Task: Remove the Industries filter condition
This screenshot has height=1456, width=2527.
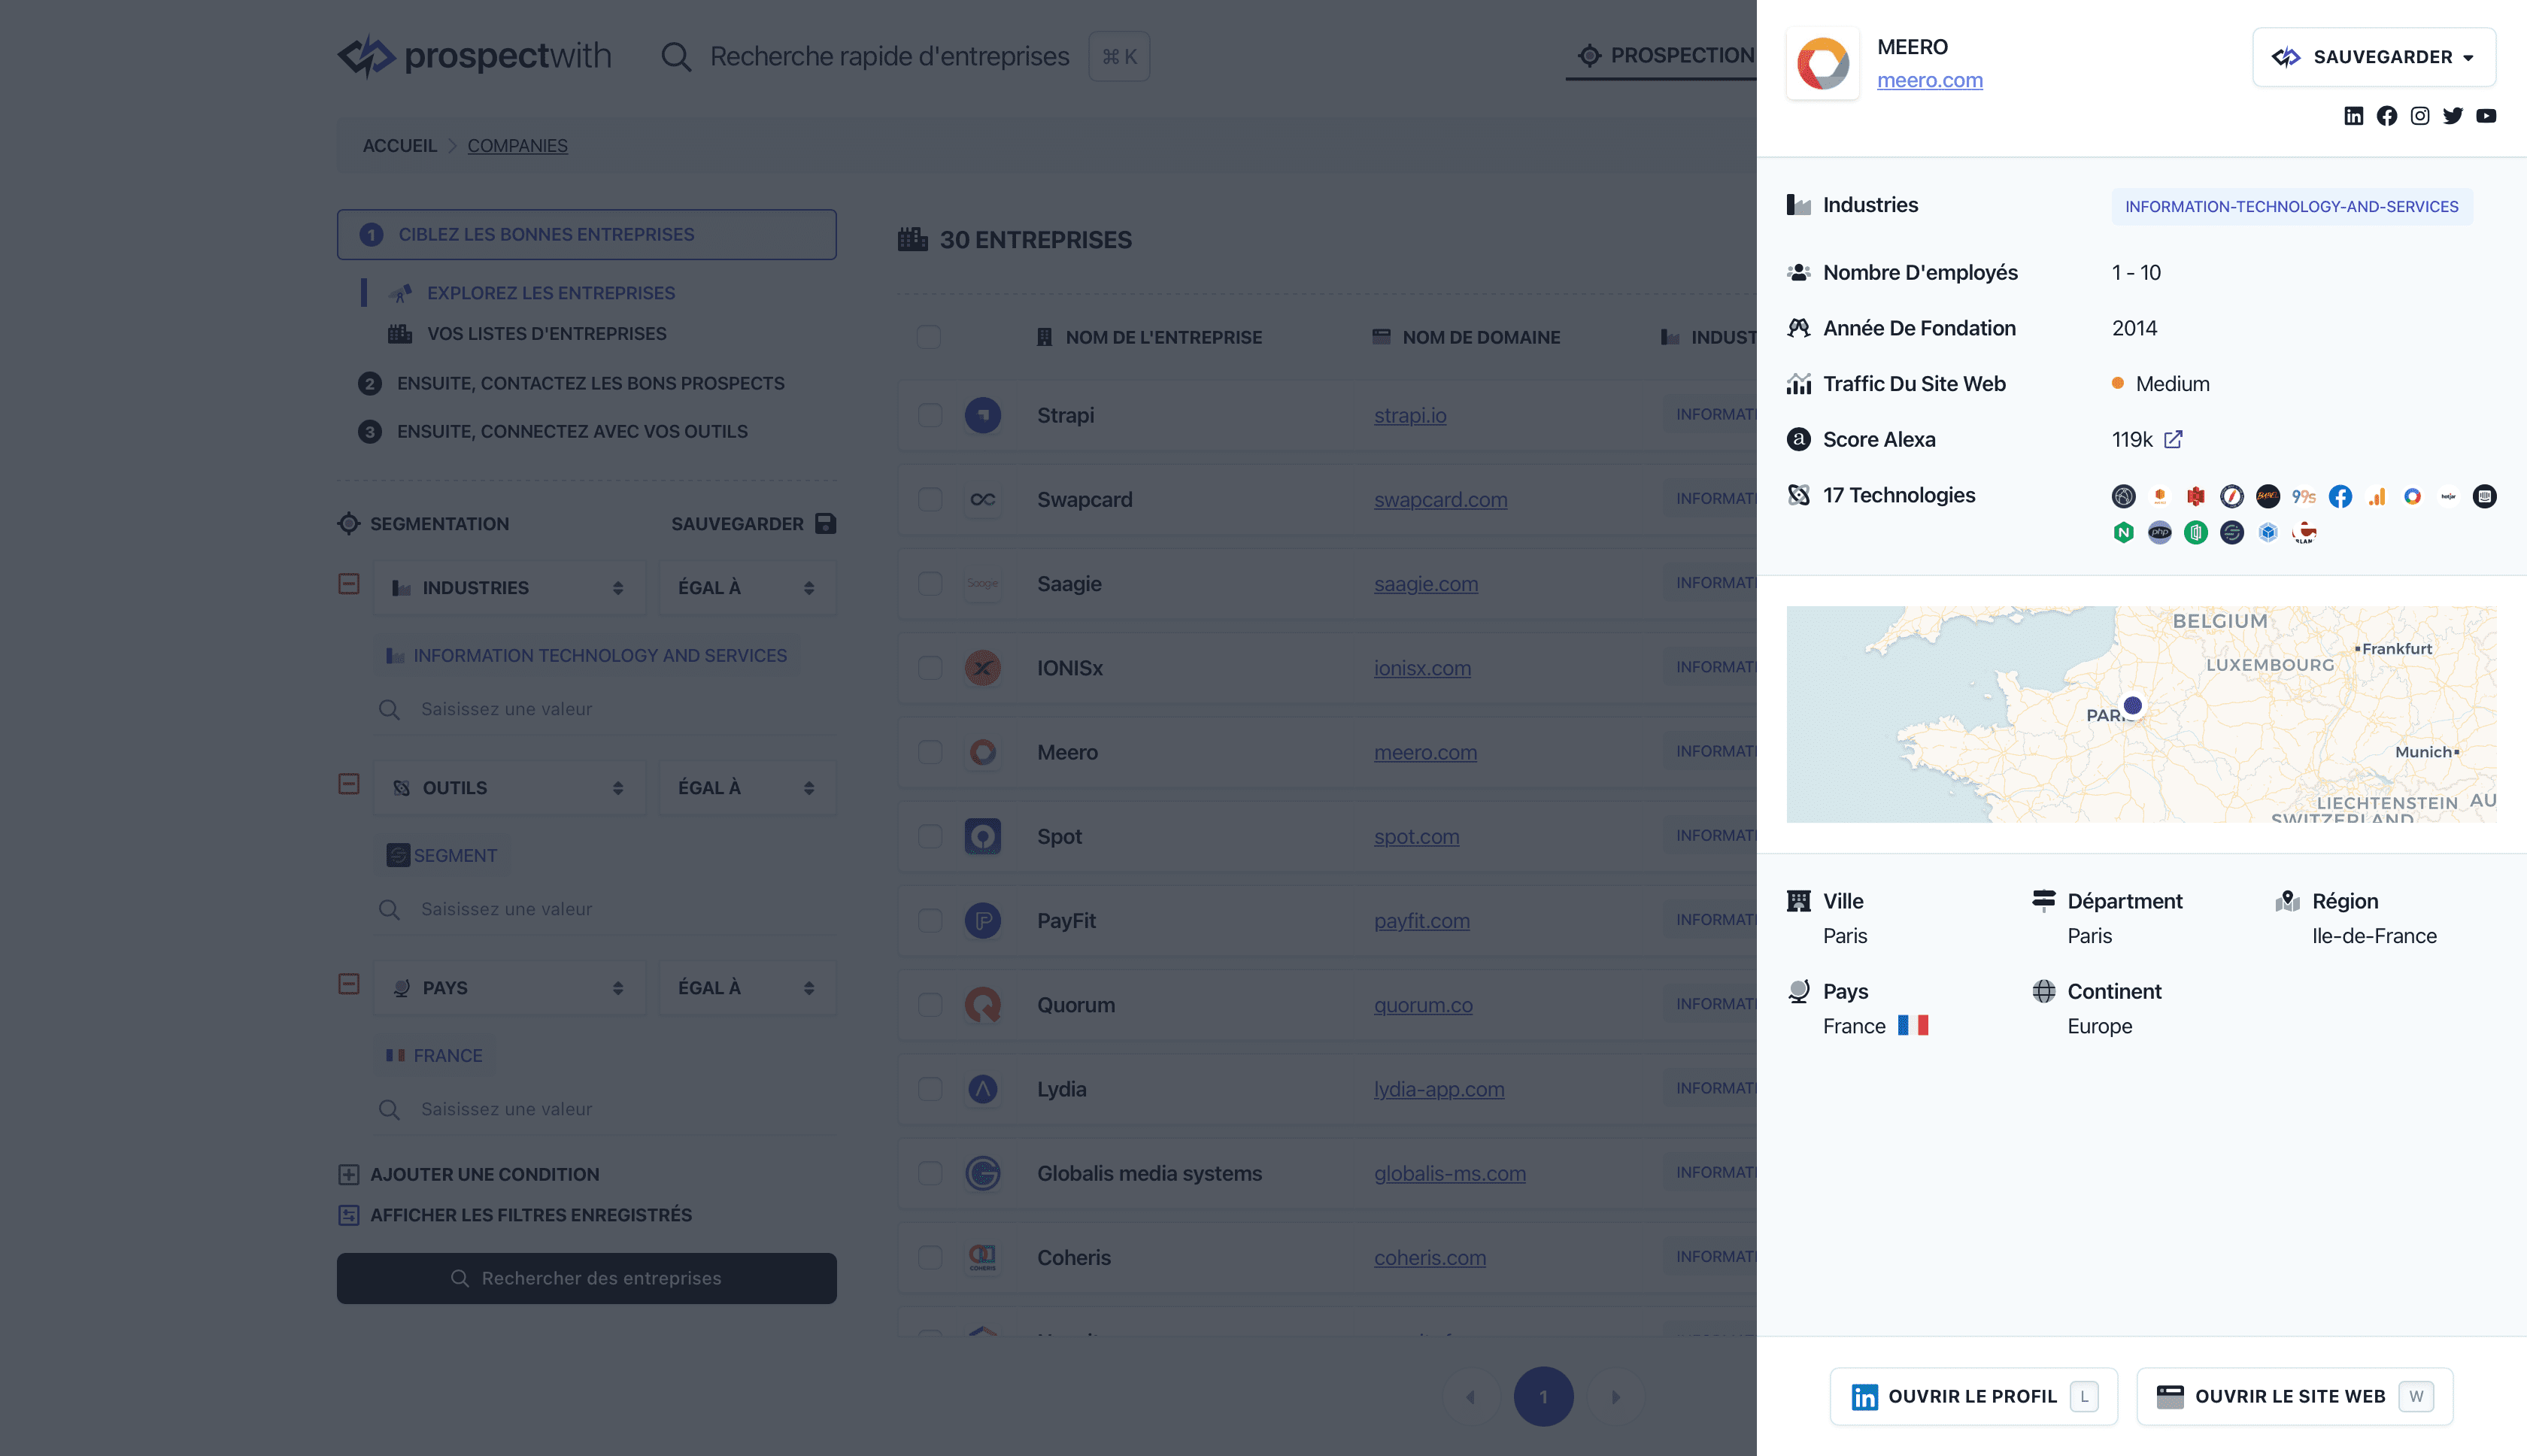Action: click(x=348, y=583)
